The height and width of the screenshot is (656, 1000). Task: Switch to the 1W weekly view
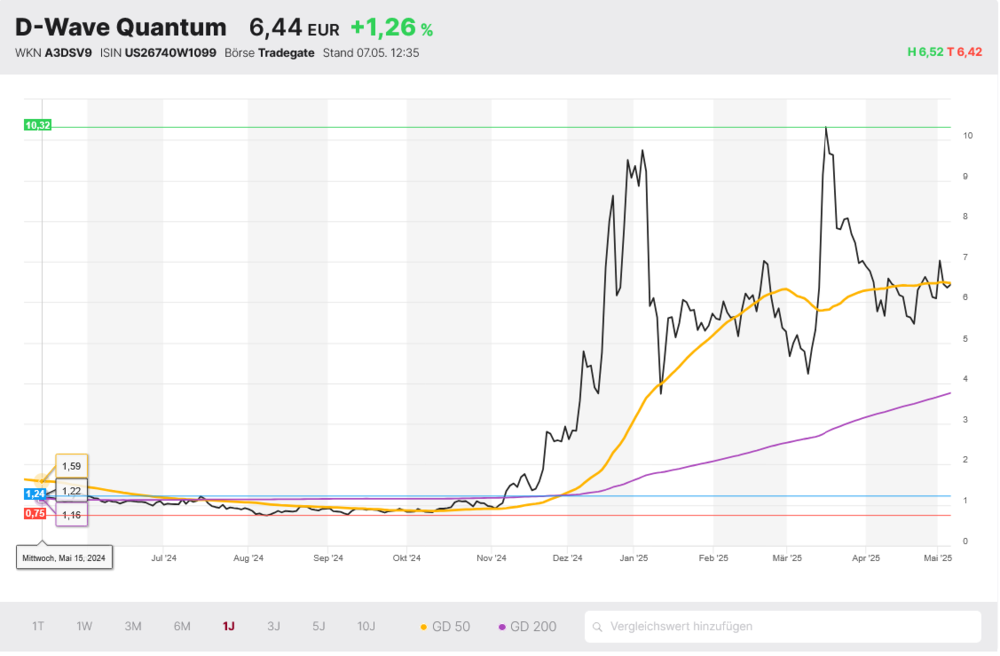(x=84, y=626)
